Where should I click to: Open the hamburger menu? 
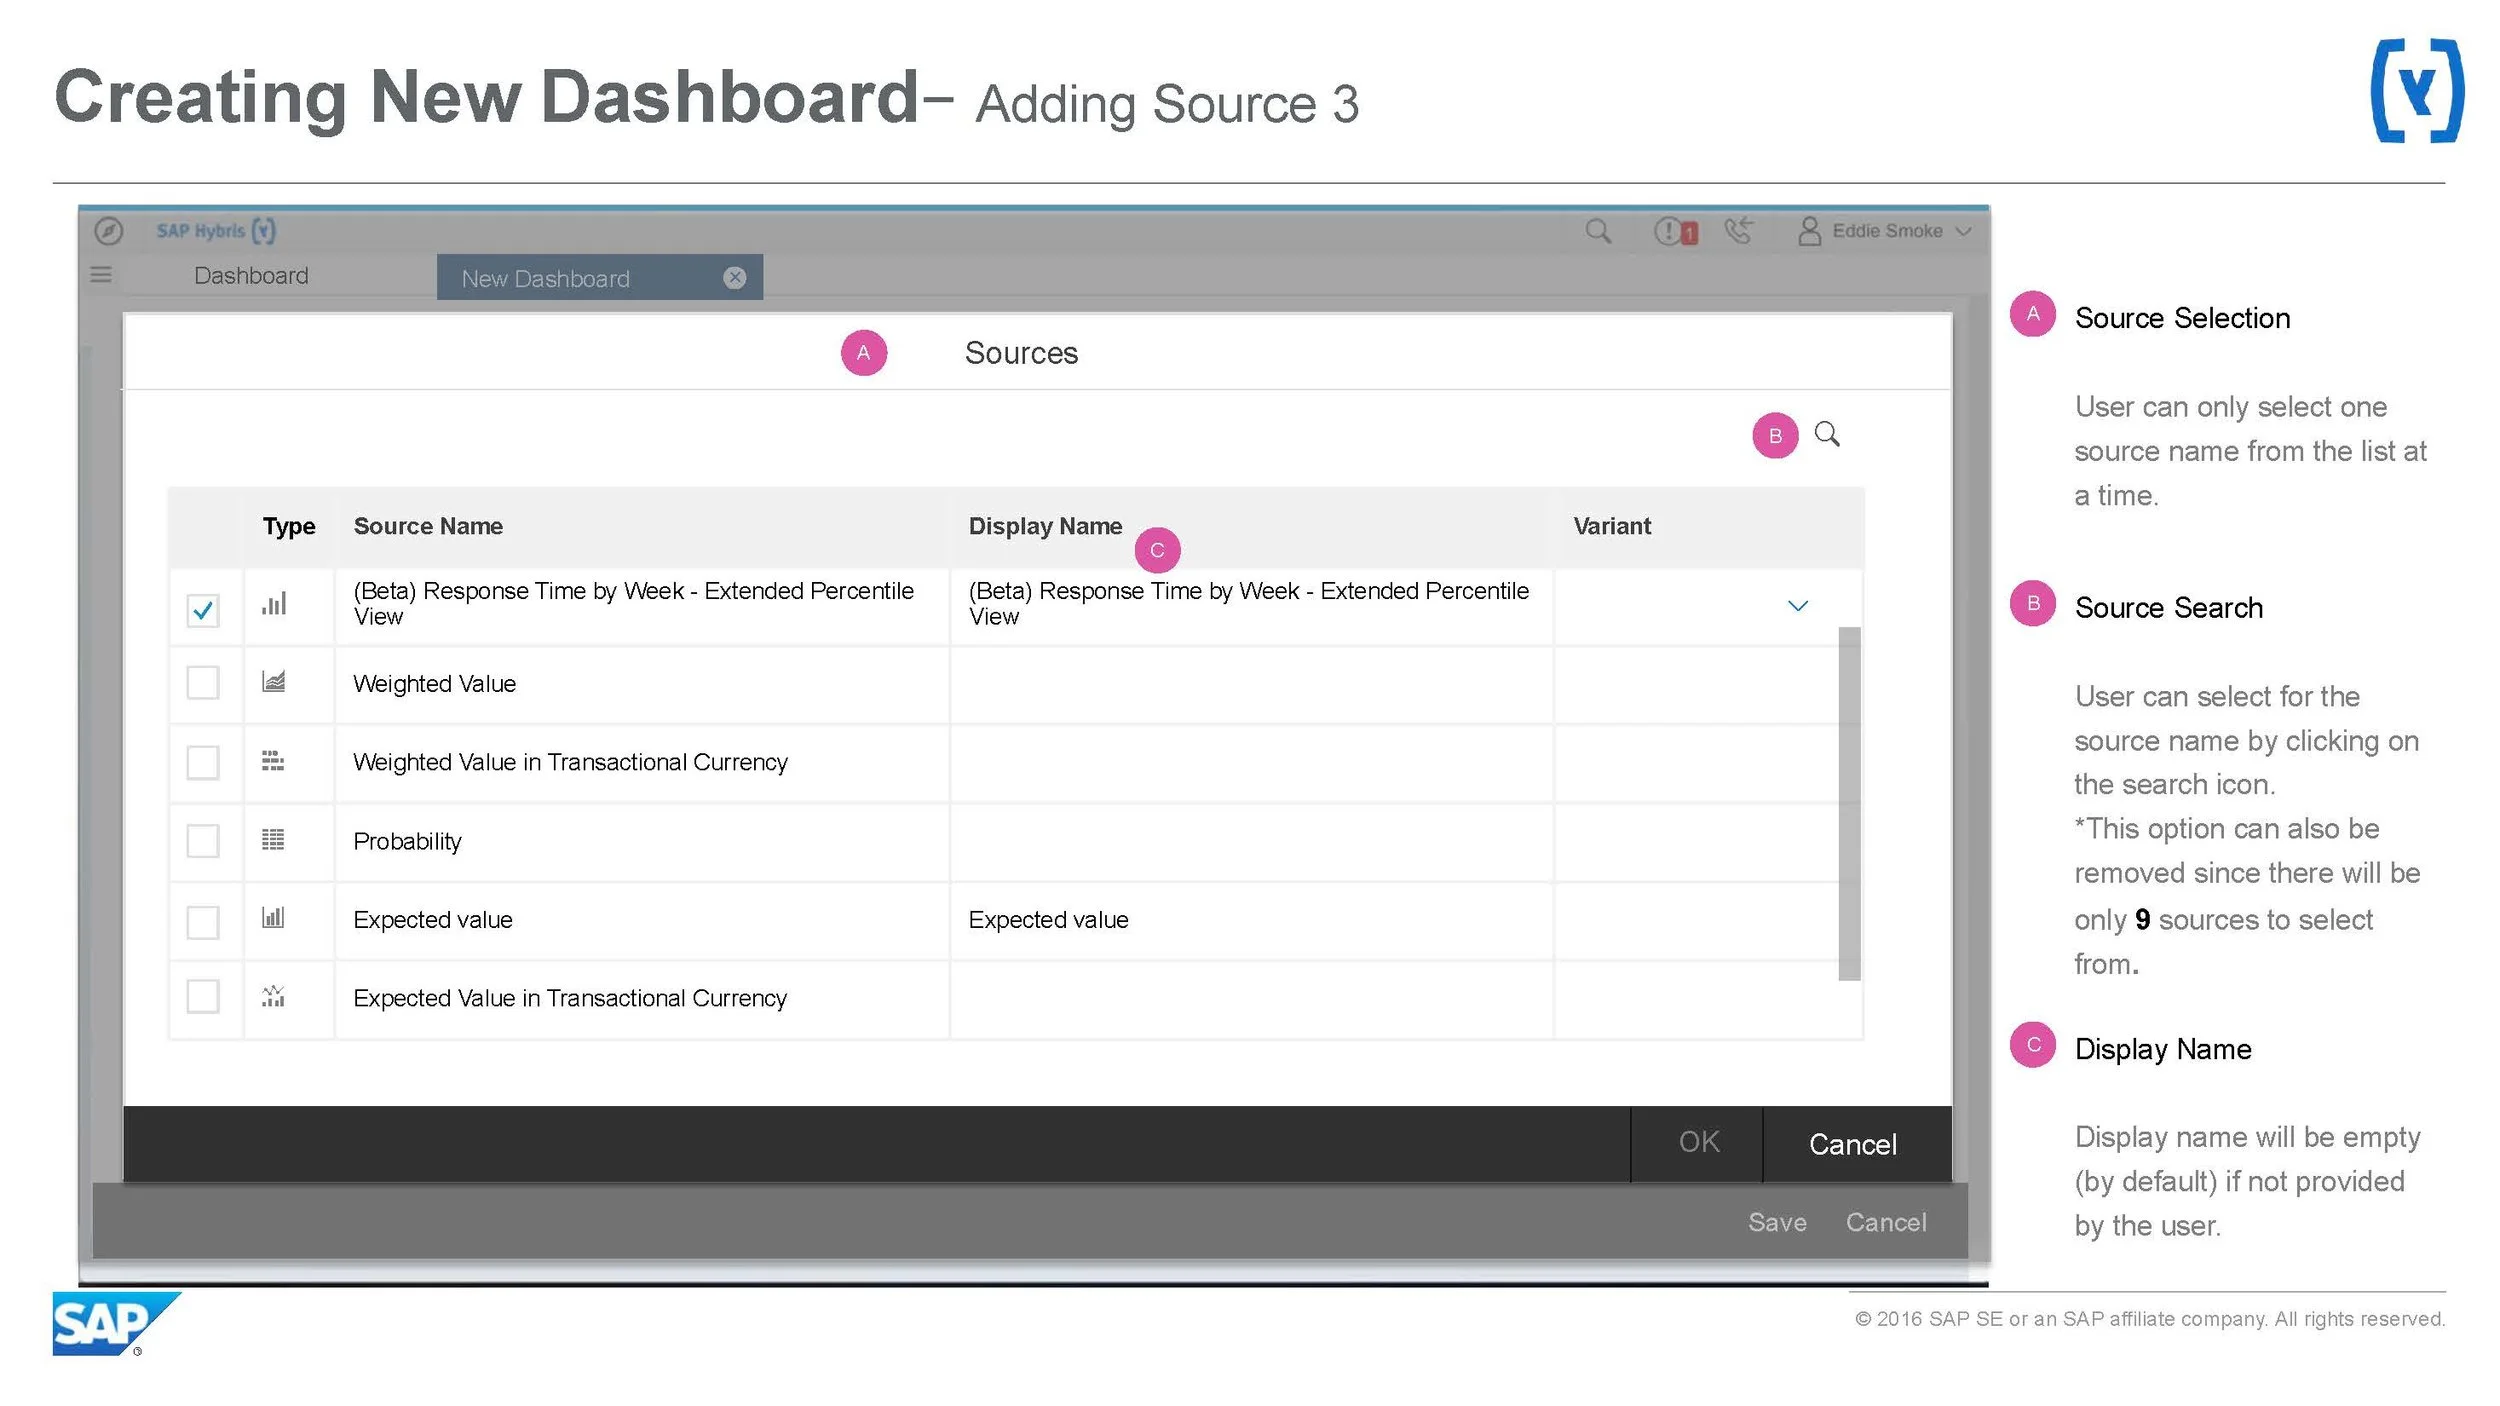(101, 274)
